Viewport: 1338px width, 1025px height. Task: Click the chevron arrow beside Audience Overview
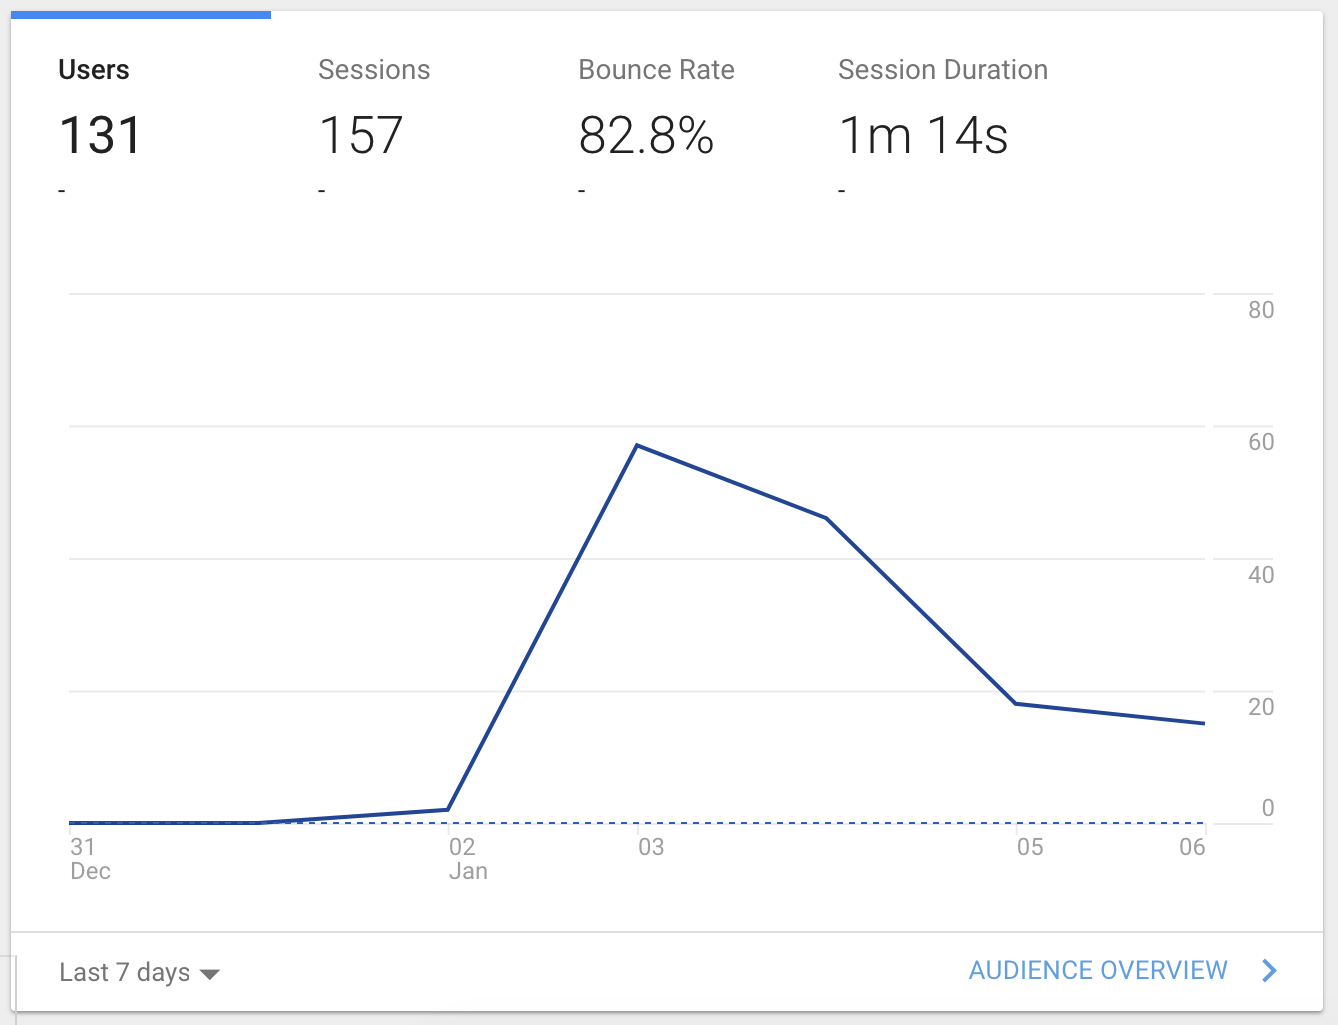(1269, 971)
